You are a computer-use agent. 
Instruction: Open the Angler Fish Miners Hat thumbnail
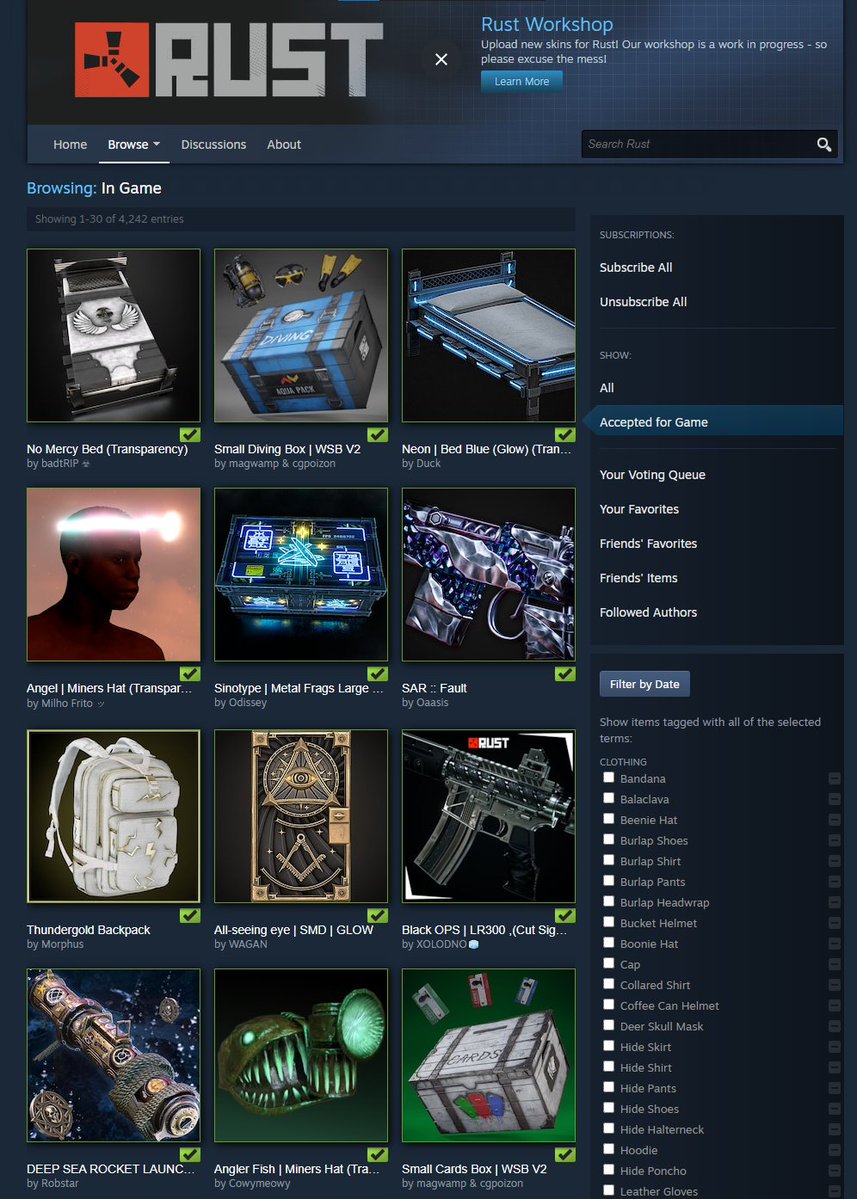pos(301,1055)
